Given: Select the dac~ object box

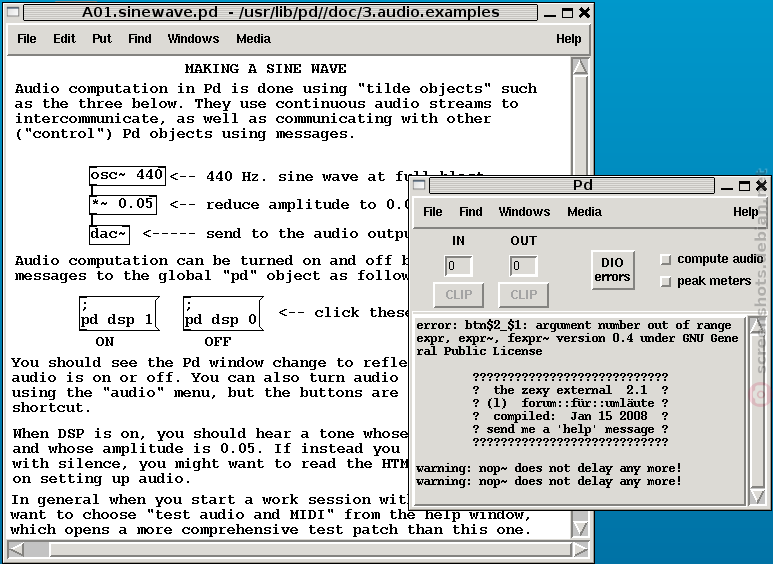Looking at the screenshot, I should [x=109, y=234].
